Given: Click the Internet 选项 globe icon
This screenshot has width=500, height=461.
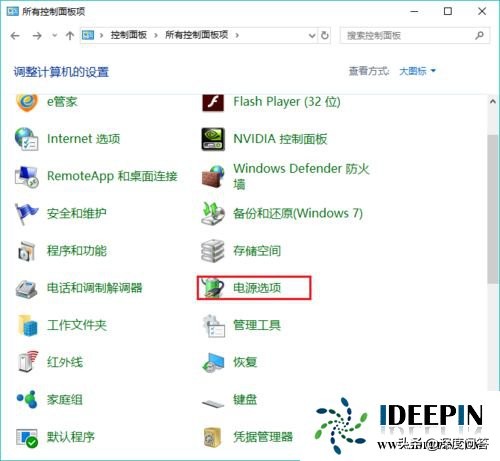Looking at the screenshot, I should (27, 139).
